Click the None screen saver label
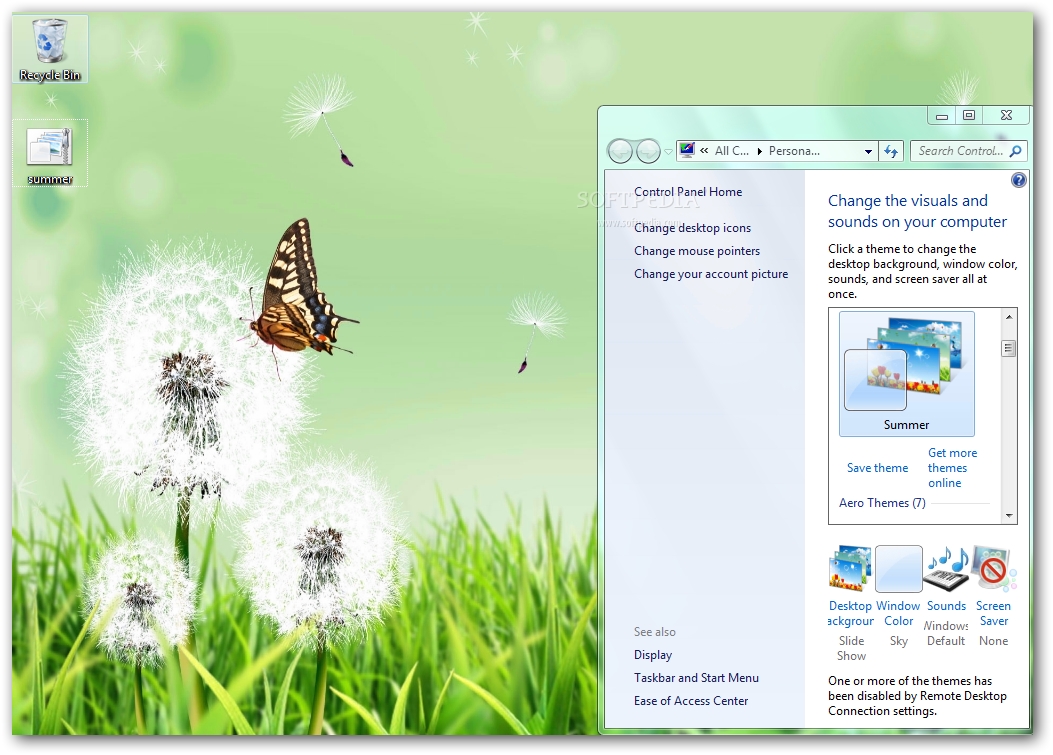 point(993,641)
